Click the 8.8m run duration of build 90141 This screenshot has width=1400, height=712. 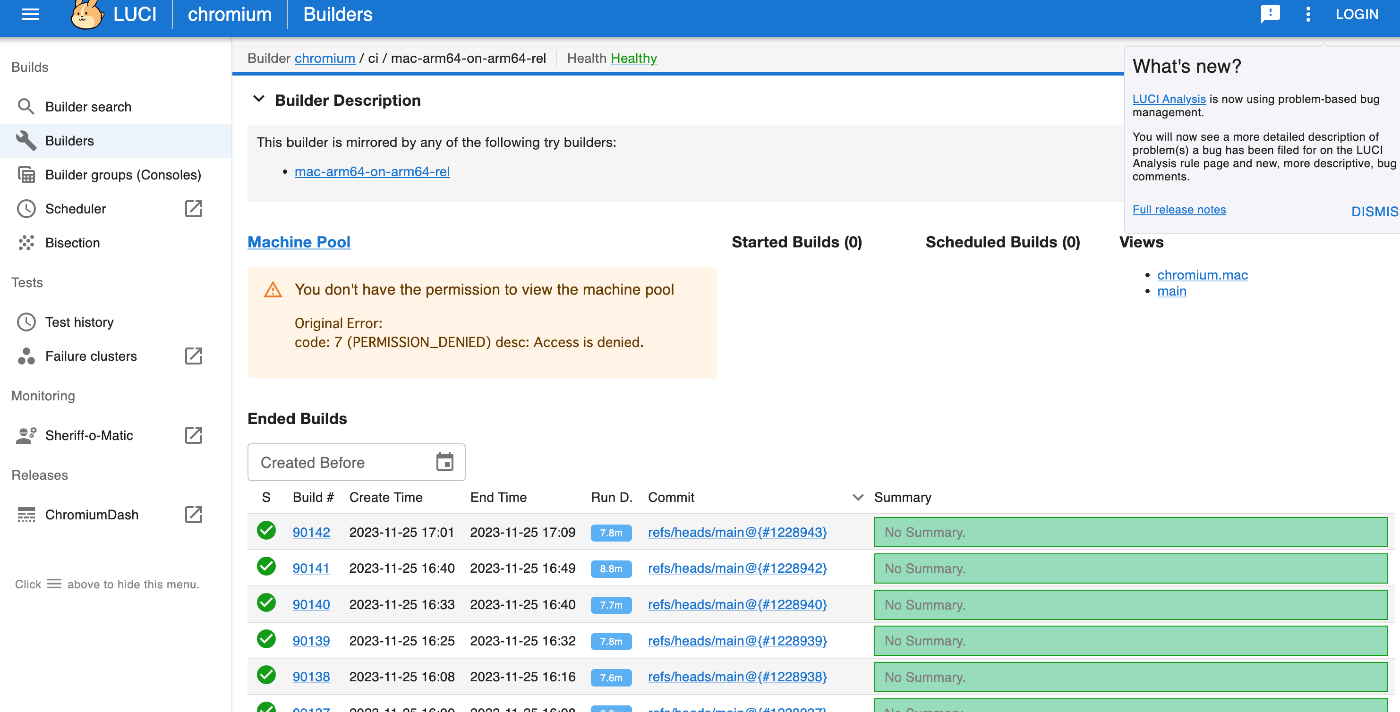[x=611, y=569]
